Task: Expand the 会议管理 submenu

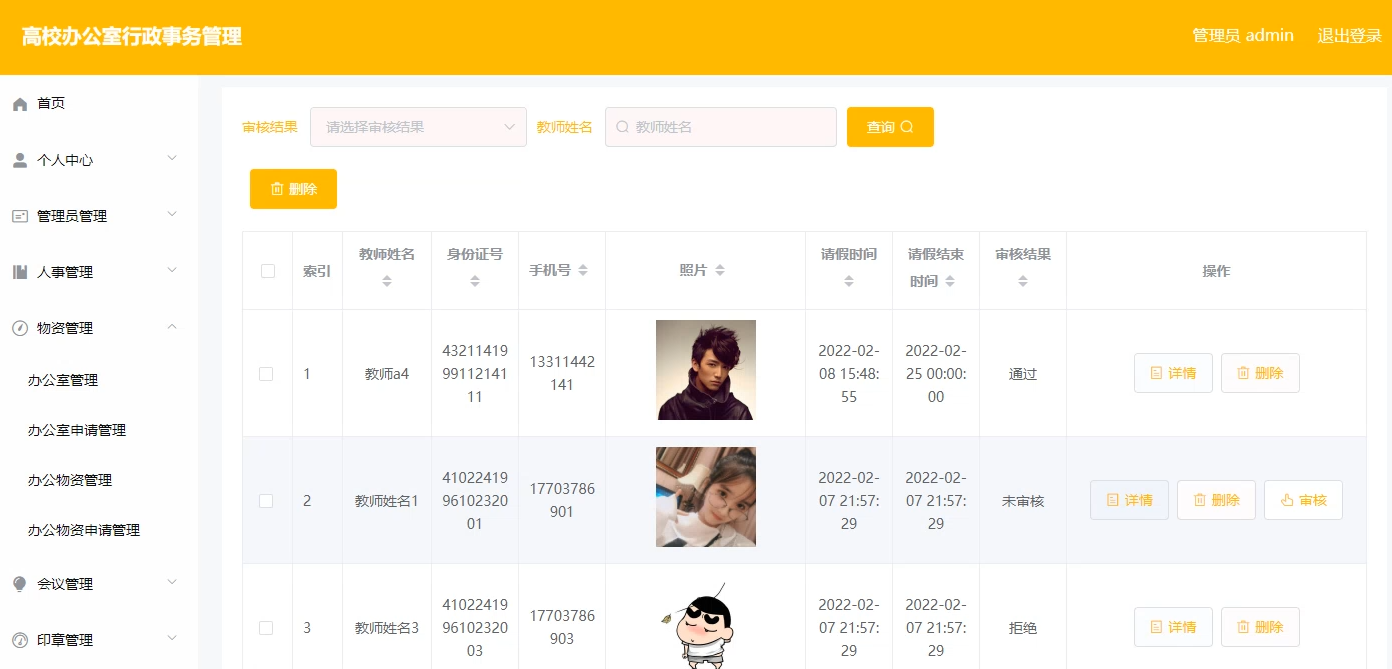Action: 172,583
